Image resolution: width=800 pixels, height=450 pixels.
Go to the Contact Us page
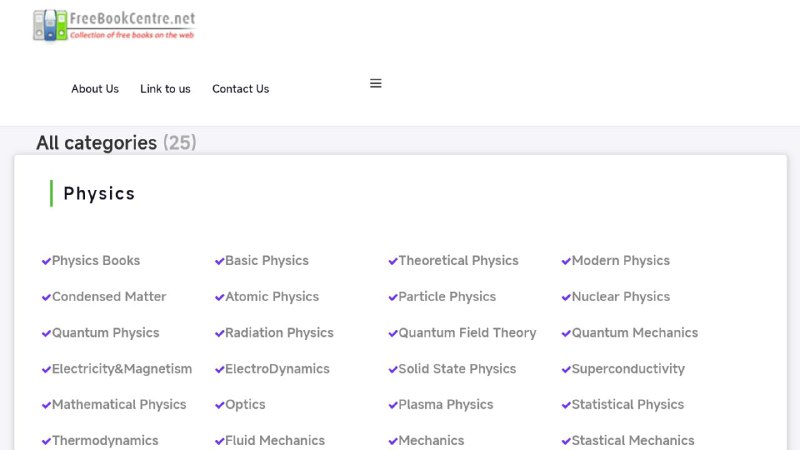[x=240, y=89]
